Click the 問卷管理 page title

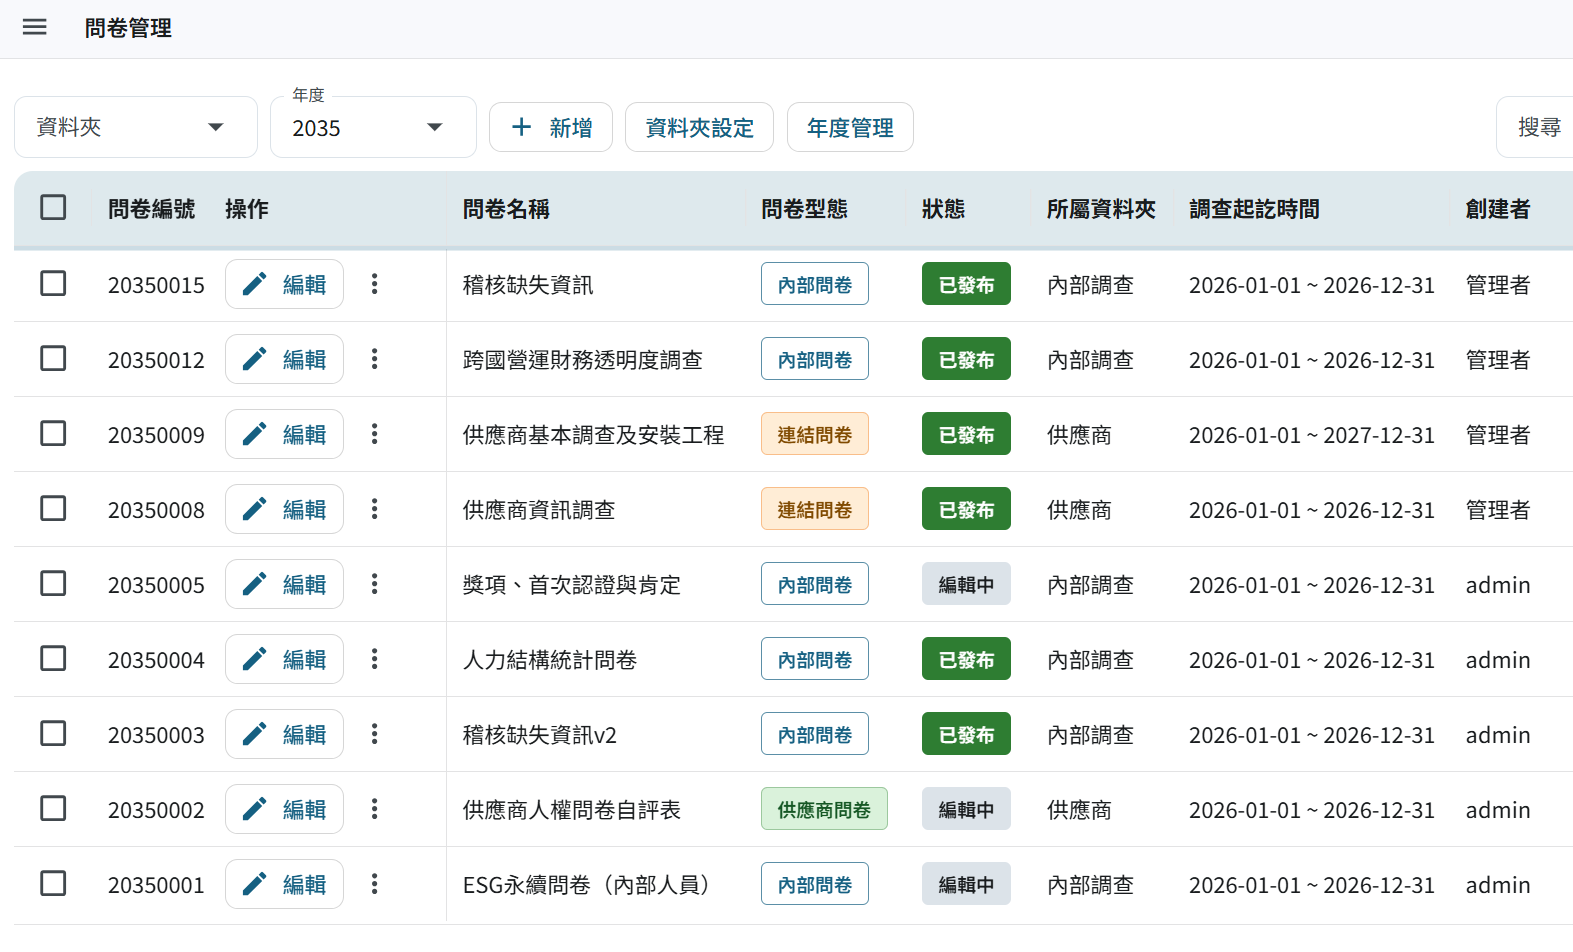128,28
